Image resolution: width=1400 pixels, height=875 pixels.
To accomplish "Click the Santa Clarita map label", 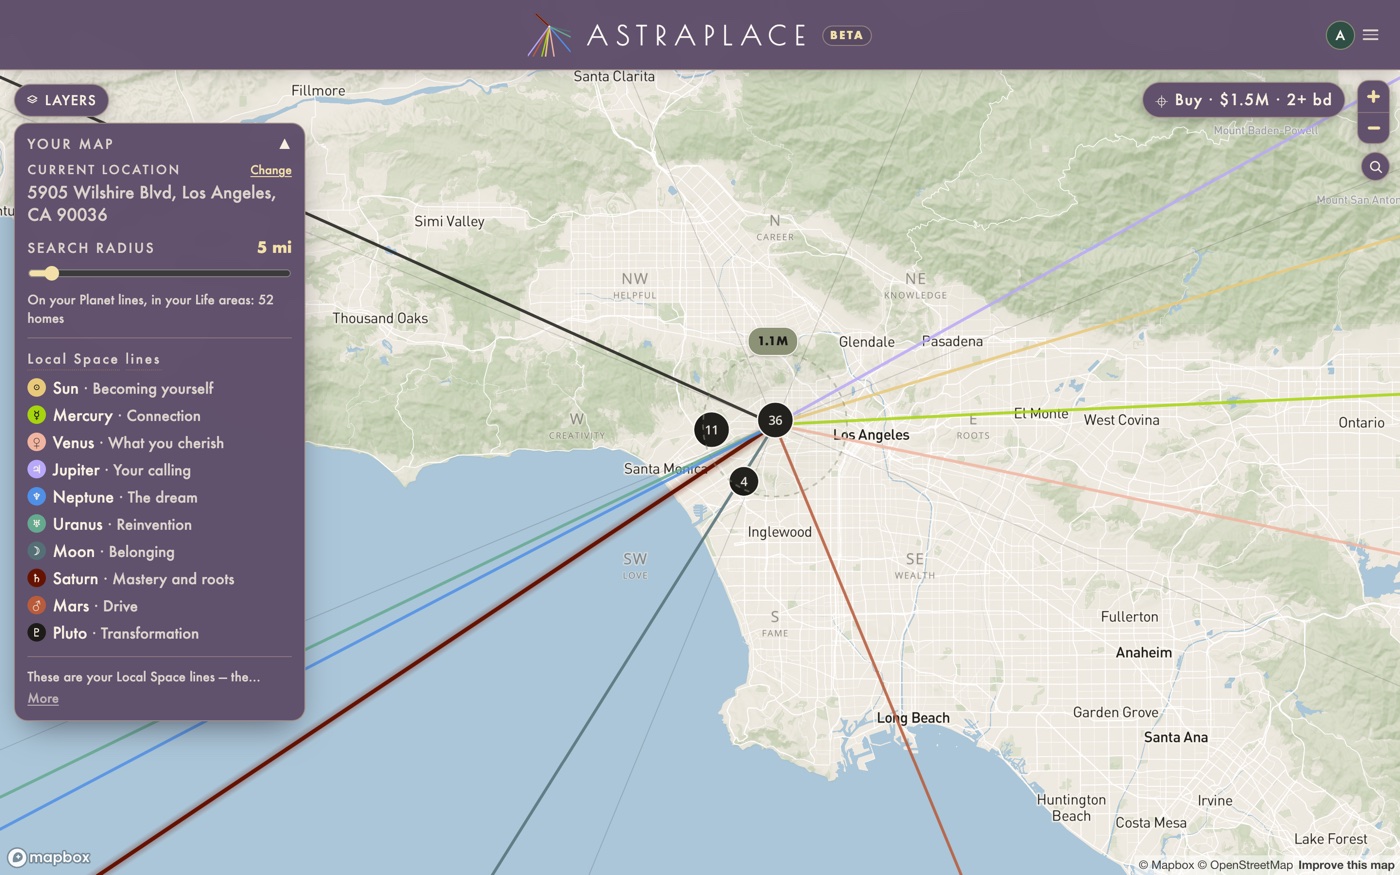I will [614, 76].
